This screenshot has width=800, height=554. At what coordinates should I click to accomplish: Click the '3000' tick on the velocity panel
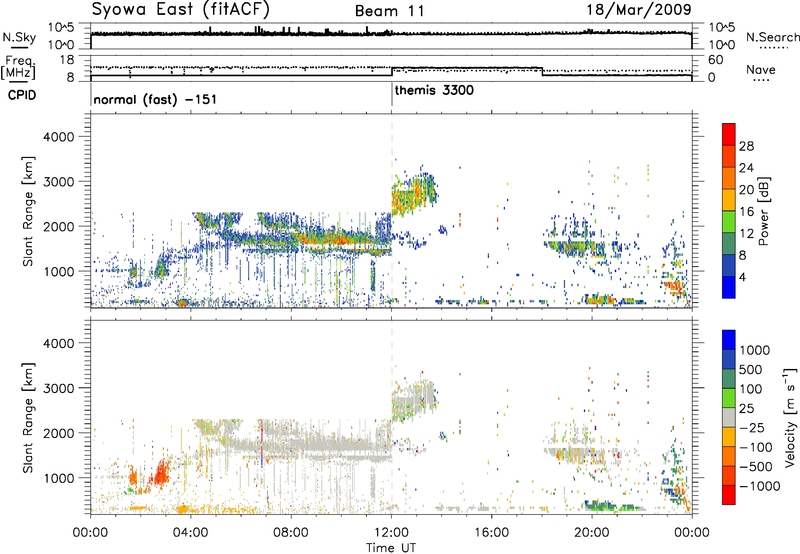tap(59, 388)
